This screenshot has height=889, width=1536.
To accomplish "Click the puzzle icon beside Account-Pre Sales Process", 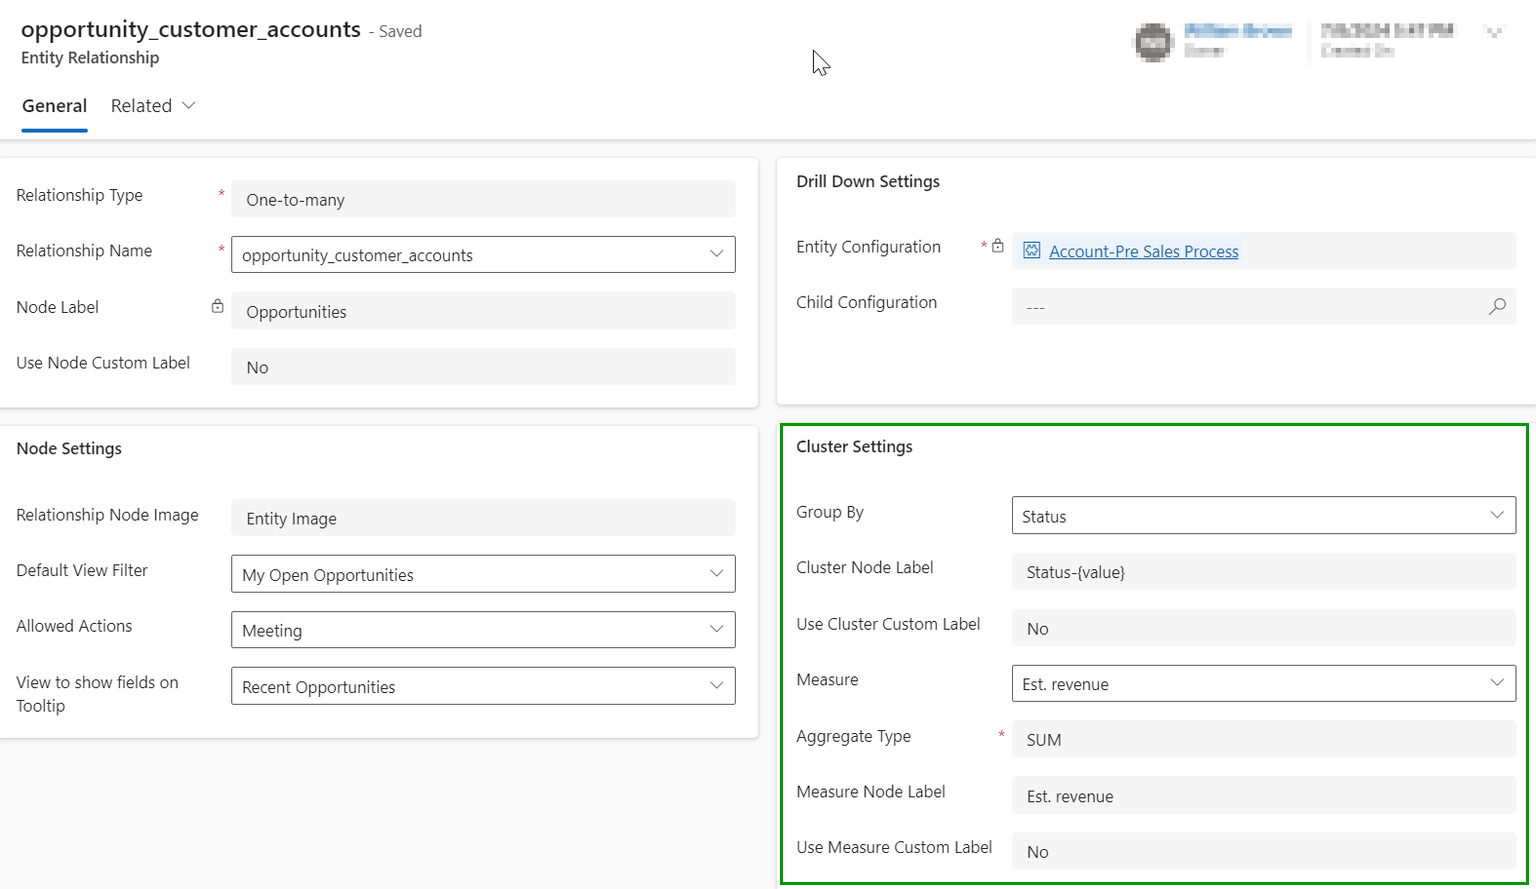I will 1031,250.
